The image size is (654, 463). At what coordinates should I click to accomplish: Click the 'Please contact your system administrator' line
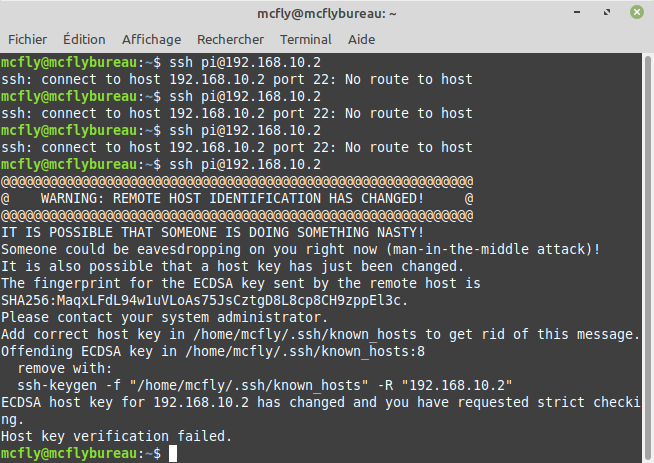coord(164,317)
